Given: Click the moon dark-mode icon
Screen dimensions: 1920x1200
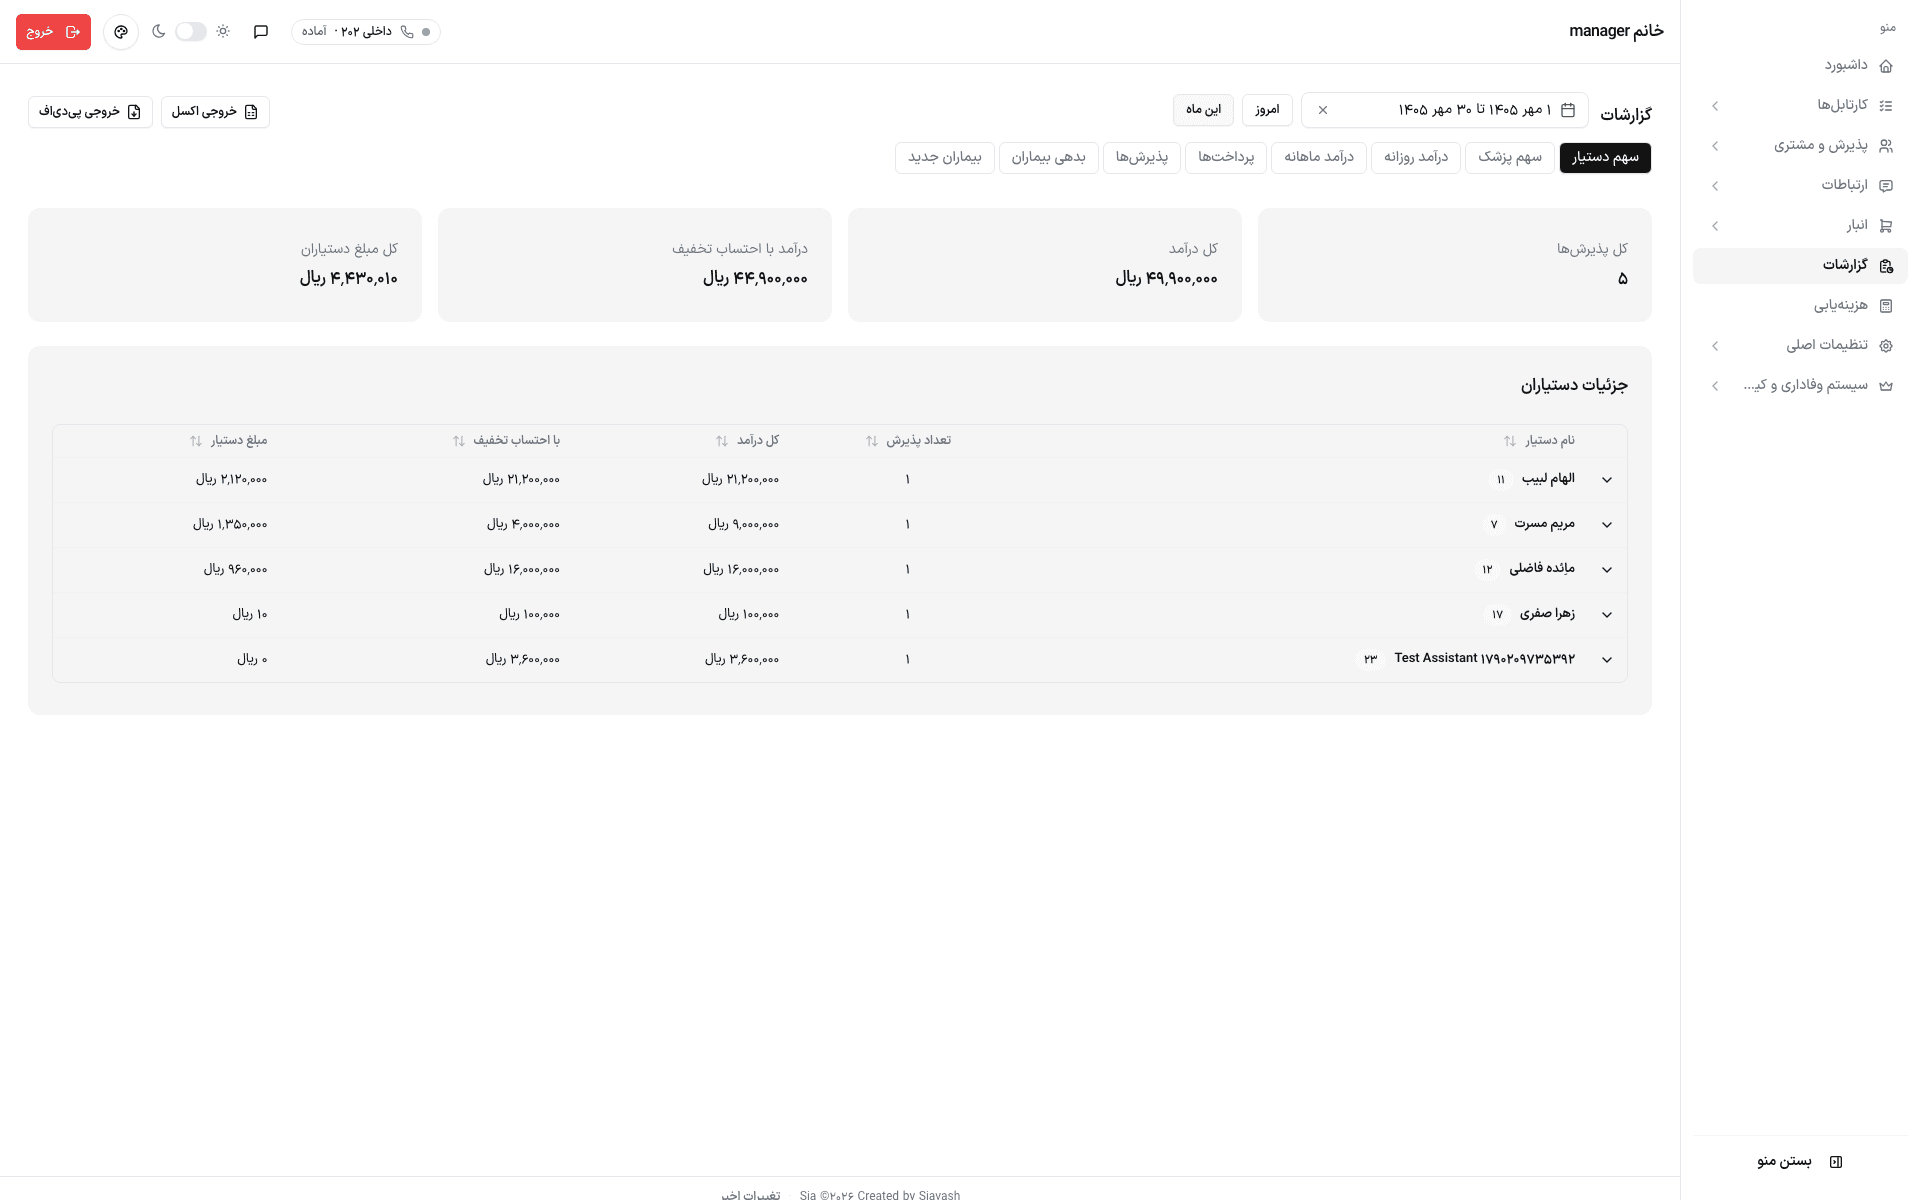Looking at the screenshot, I should [x=158, y=32].
